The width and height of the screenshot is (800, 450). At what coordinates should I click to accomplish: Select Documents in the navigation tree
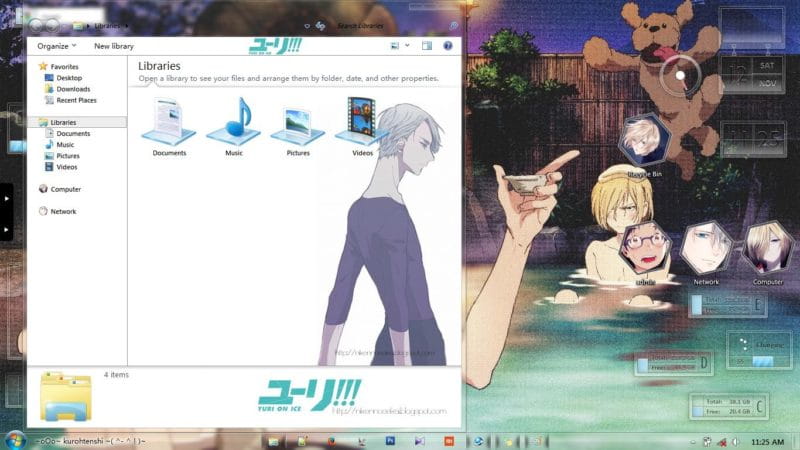tap(73, 133)
